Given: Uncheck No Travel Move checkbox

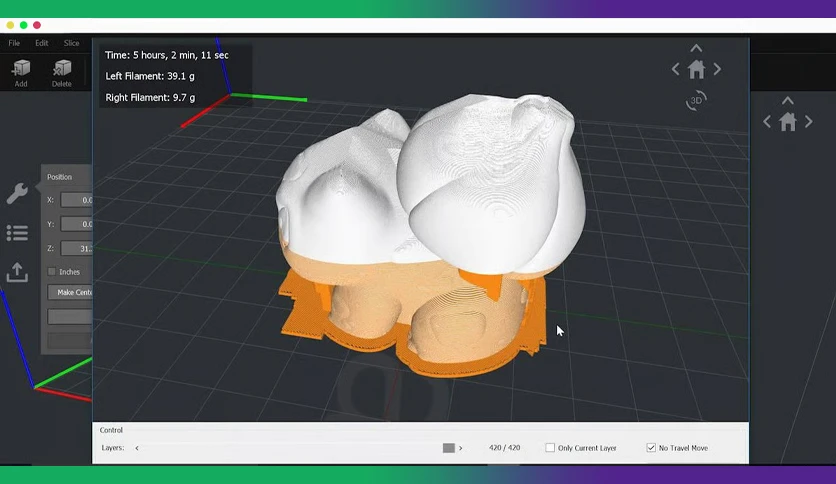Looking at the screenshot, I should click(651, 448).
